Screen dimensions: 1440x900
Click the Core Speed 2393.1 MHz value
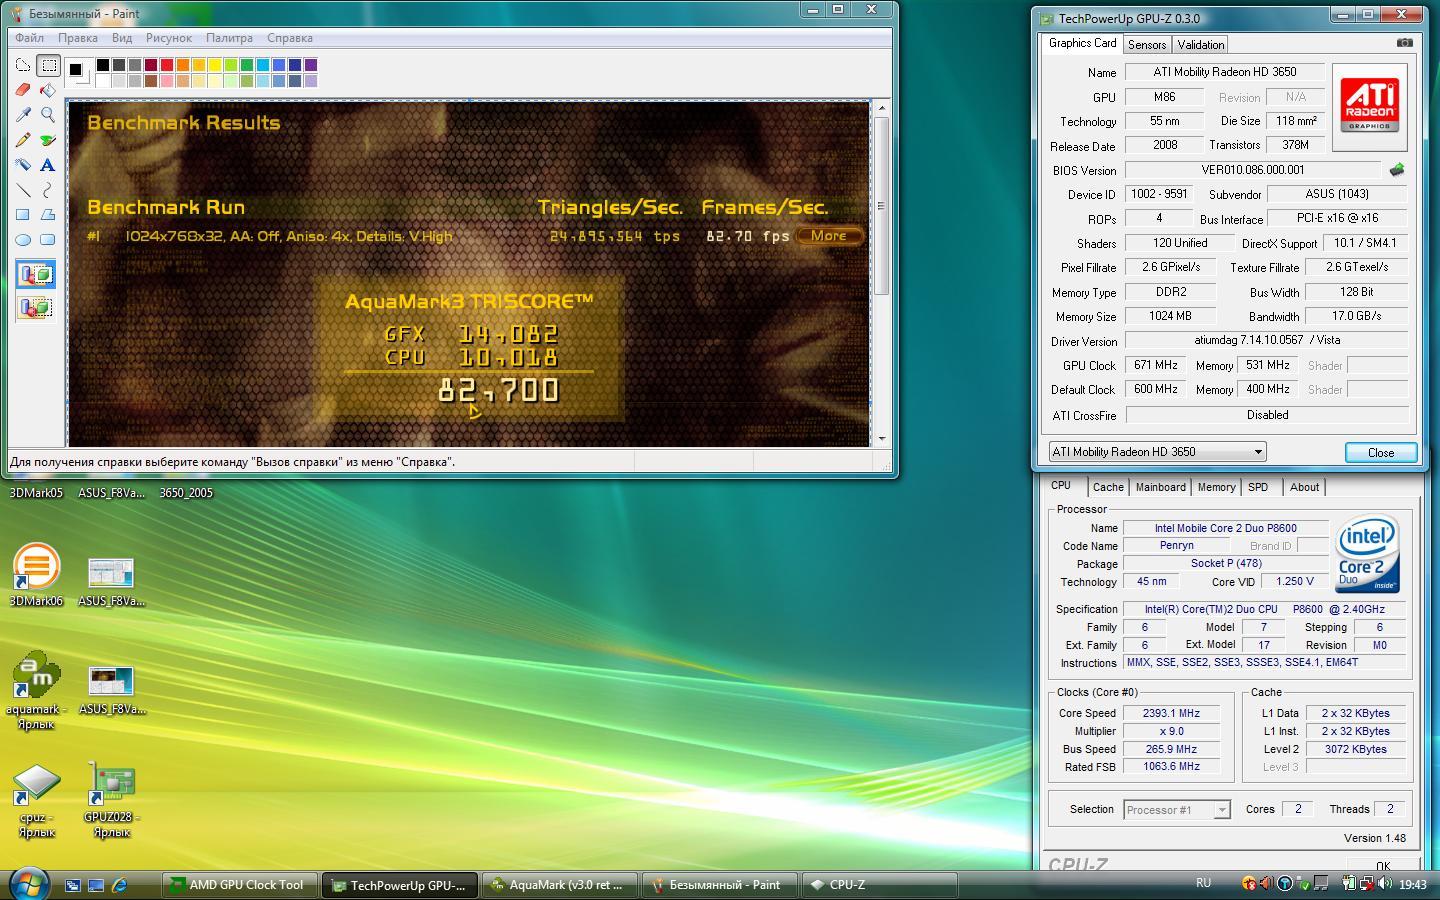click(1171, 714)
